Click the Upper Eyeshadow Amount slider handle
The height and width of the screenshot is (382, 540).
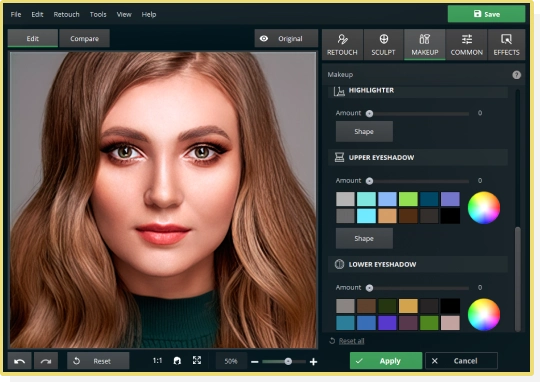pos(369,181)
